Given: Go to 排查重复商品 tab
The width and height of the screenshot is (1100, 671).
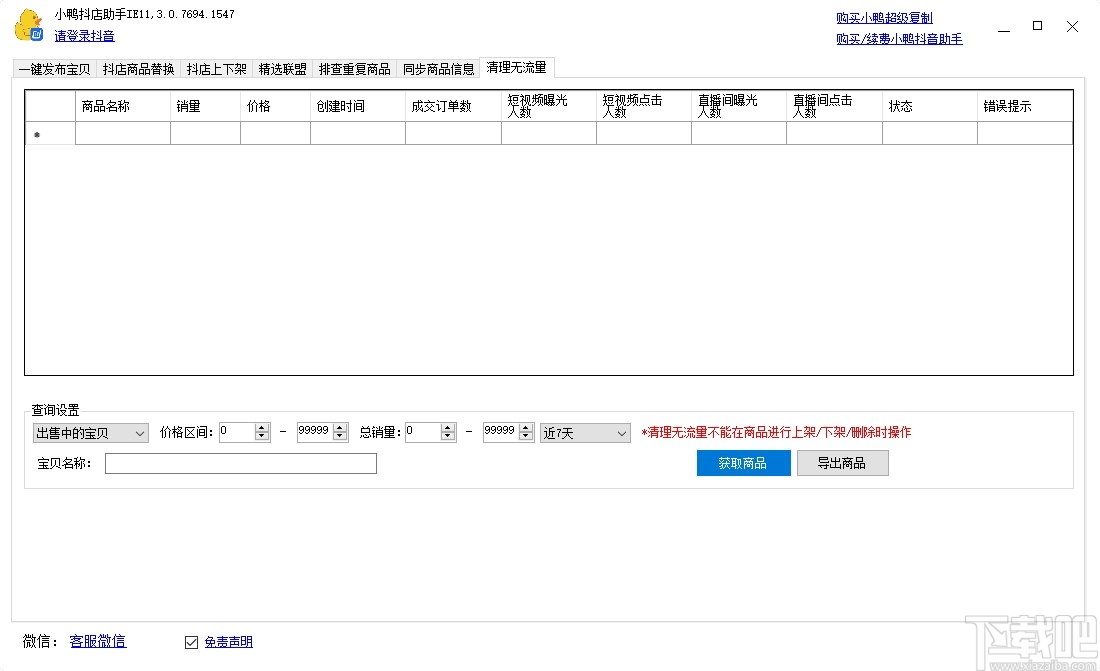Looking at the screenshot, I should click(354, 69).
